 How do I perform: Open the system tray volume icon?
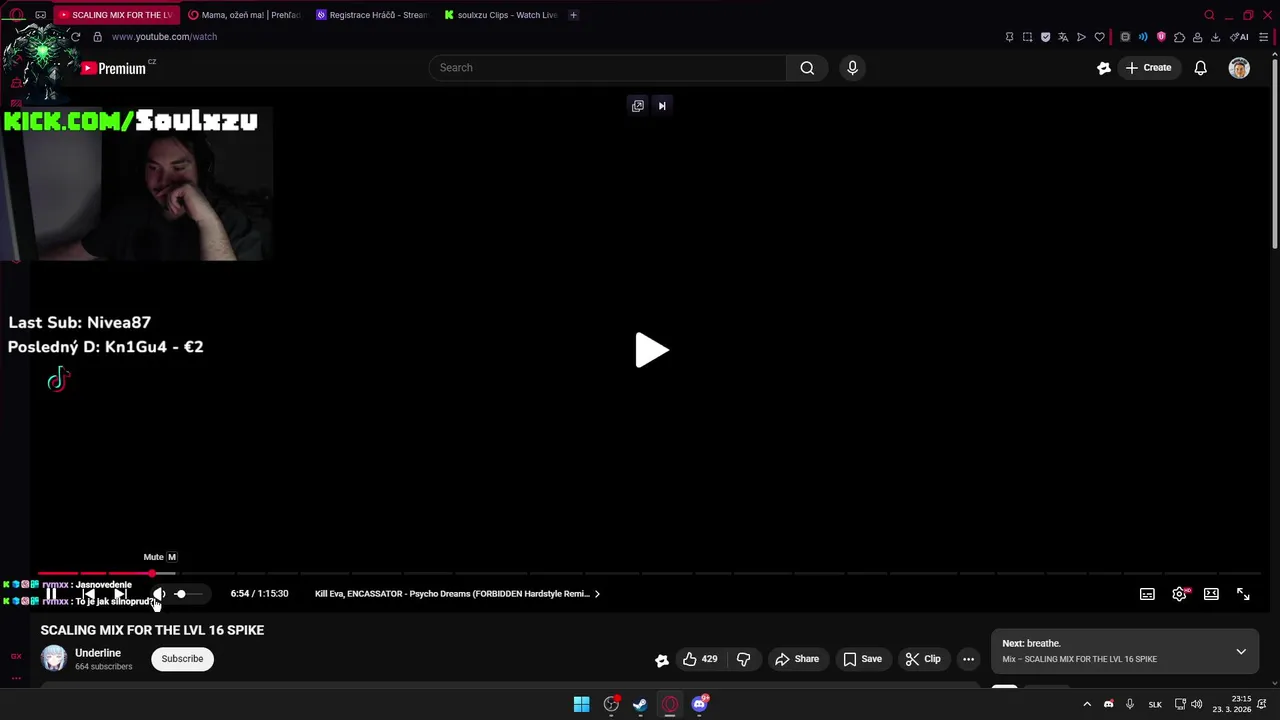[x=1196, y=704]
